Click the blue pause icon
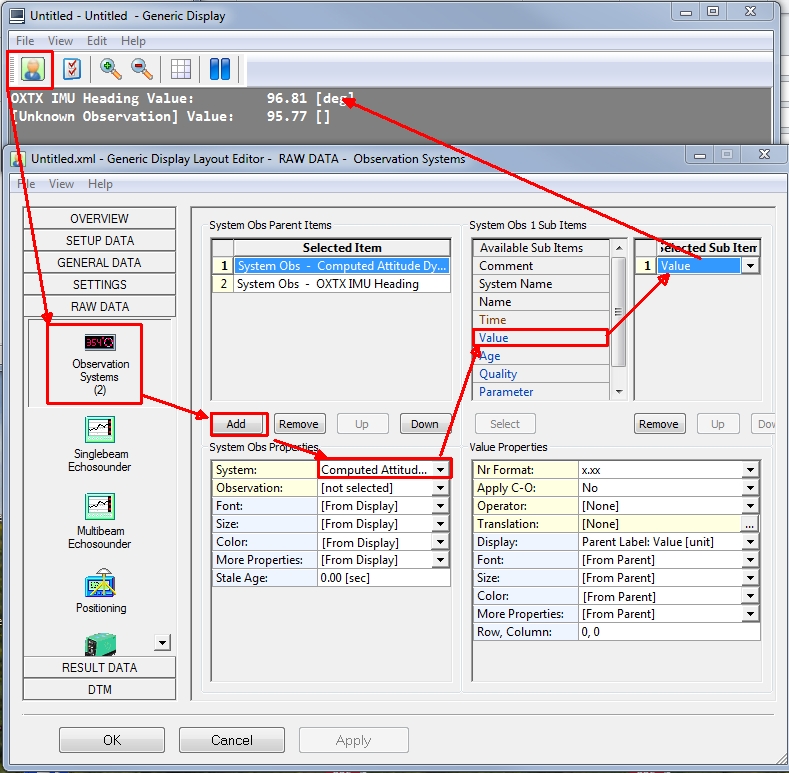Viewport: 789px width, 773px height. pos(220,69)
